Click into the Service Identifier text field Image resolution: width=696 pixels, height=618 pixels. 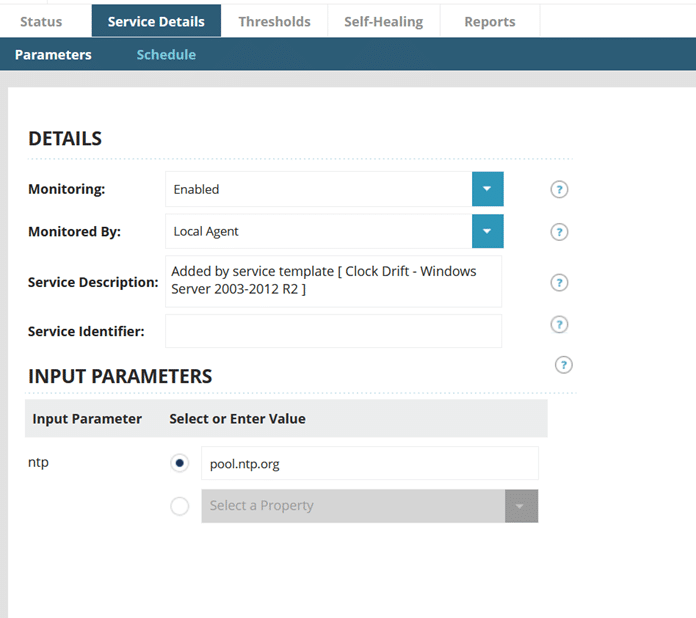coord(333,331)
